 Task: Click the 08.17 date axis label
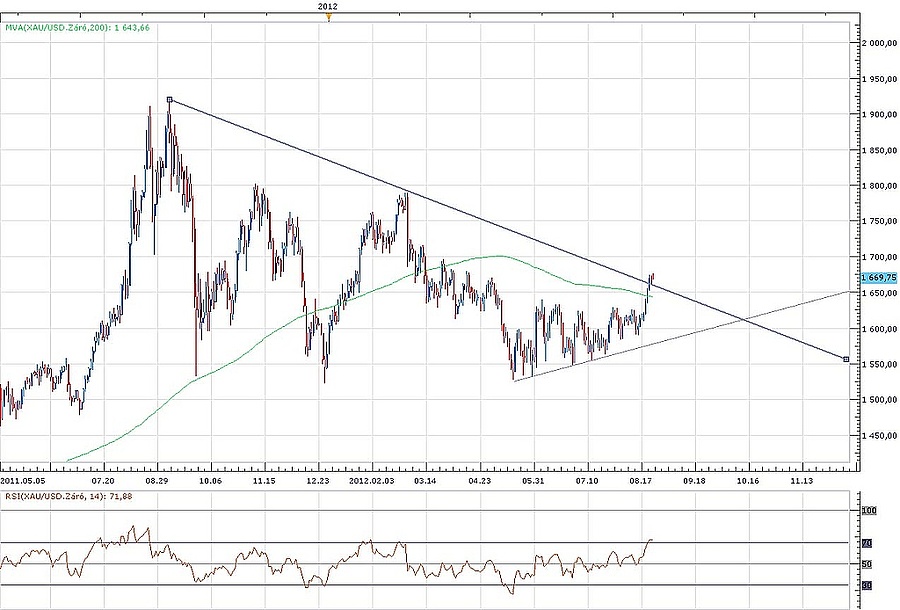tap(641, 480)
